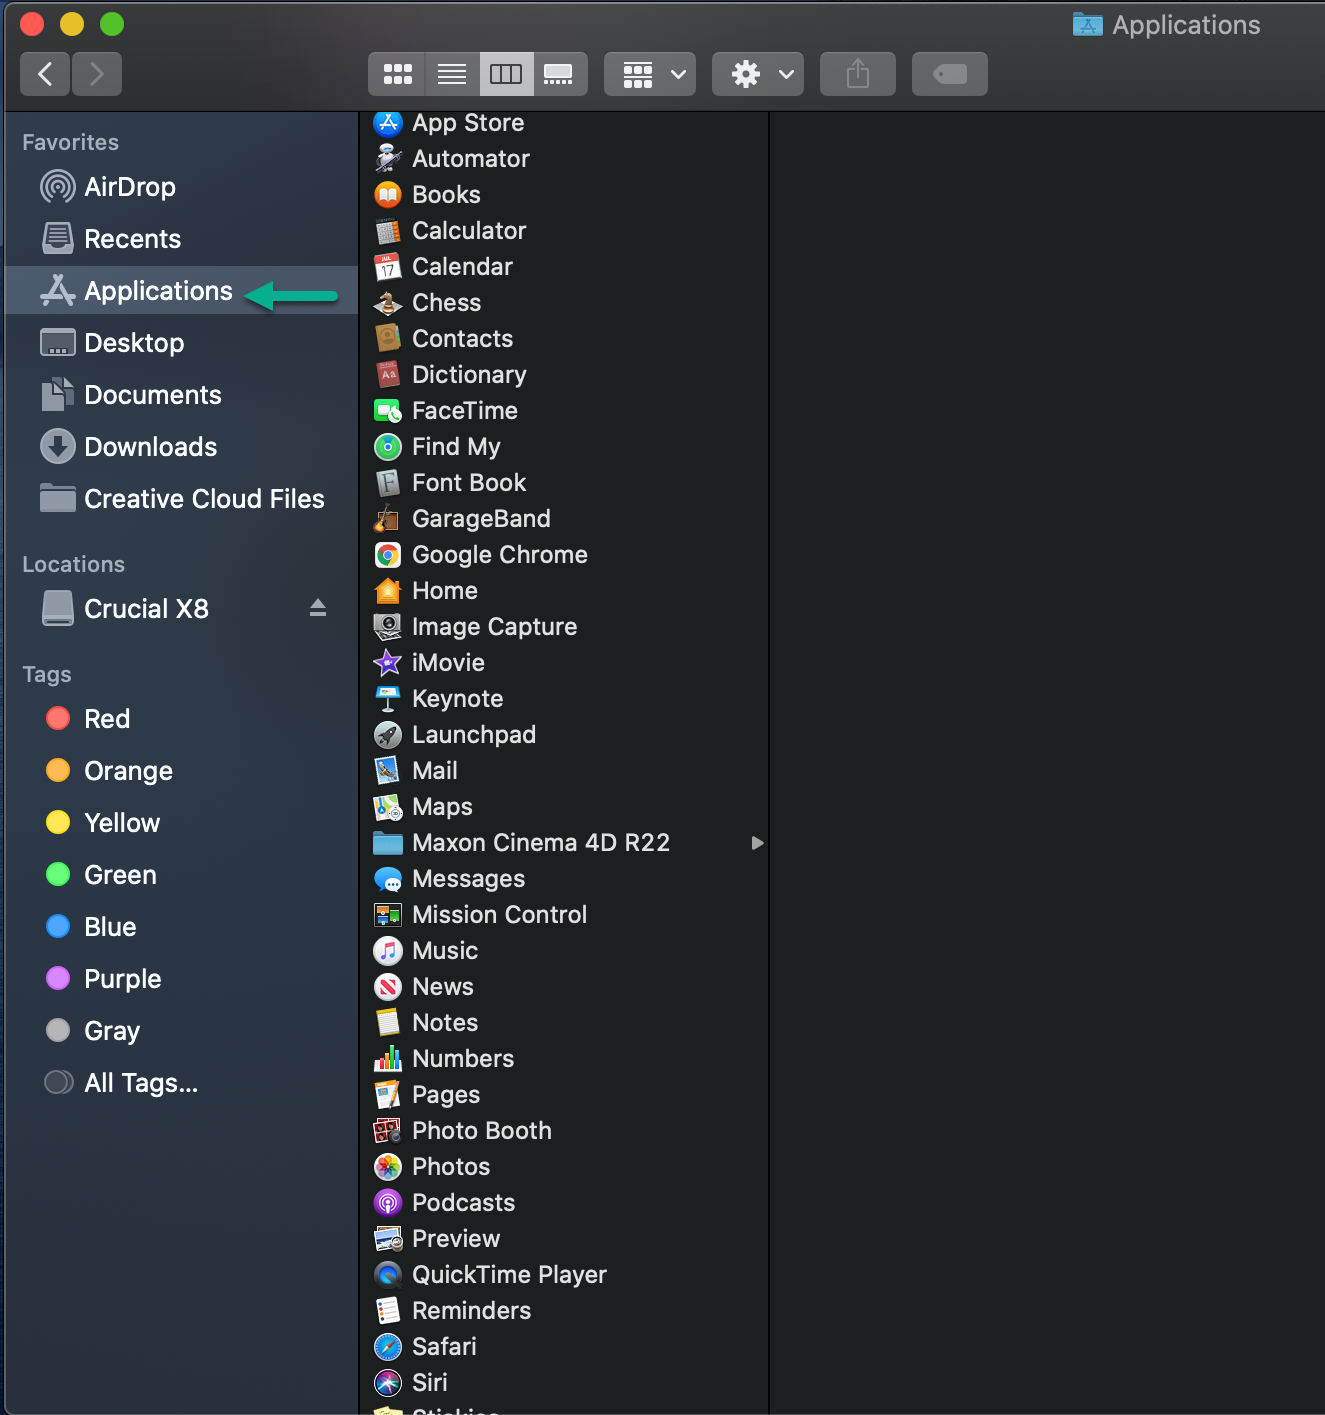Eject the Crucial X8 drive

pos(318,606)
